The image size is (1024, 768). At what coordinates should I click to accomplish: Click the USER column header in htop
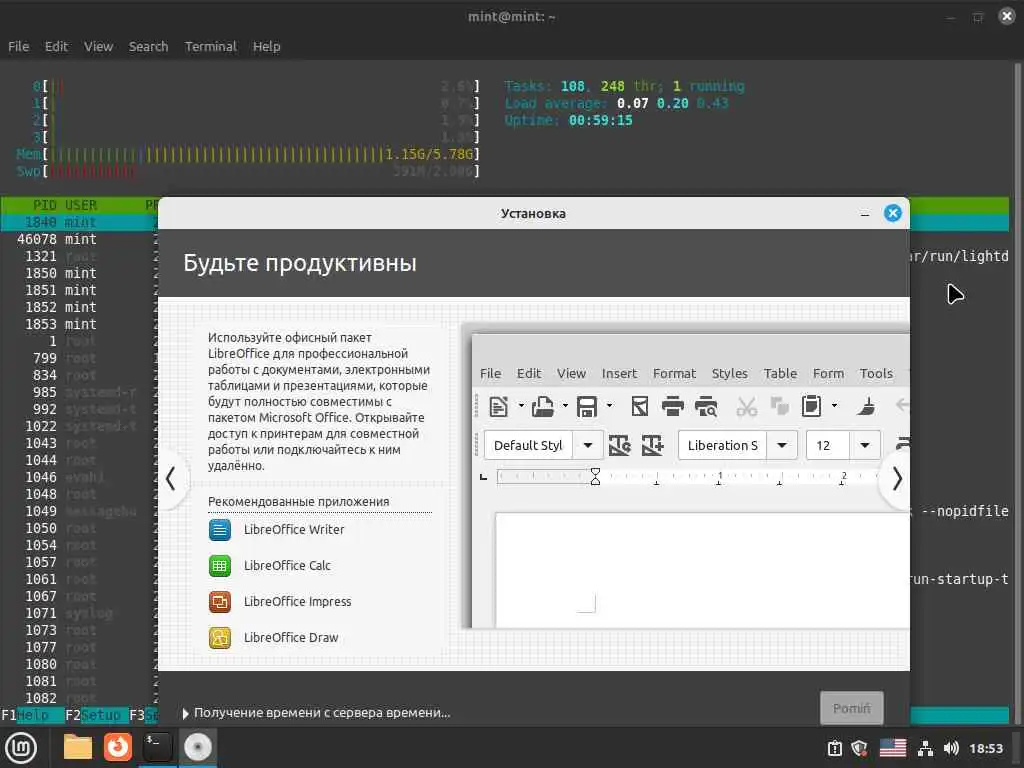click(x=81, y=205)
